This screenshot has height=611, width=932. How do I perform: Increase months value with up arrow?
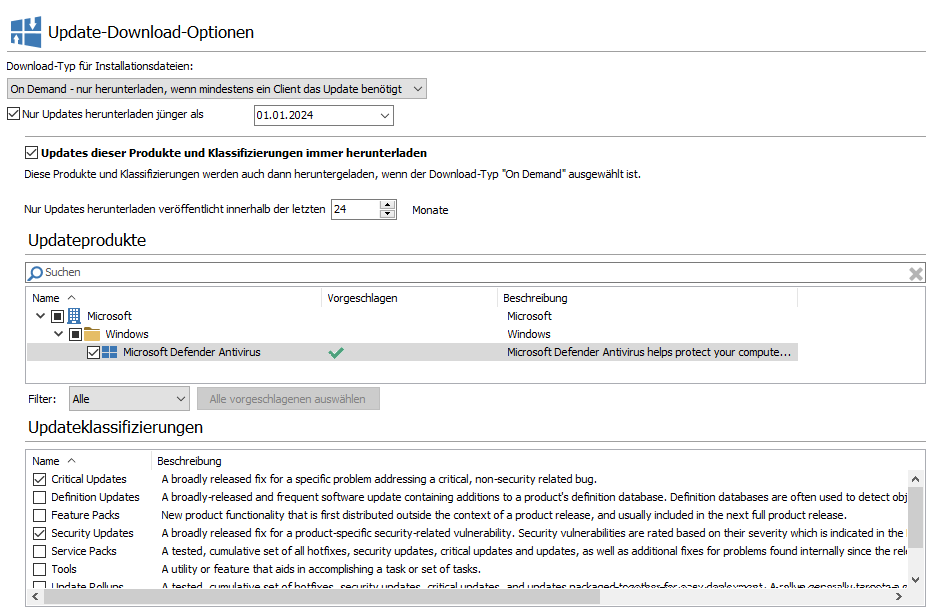pos(388,205)
